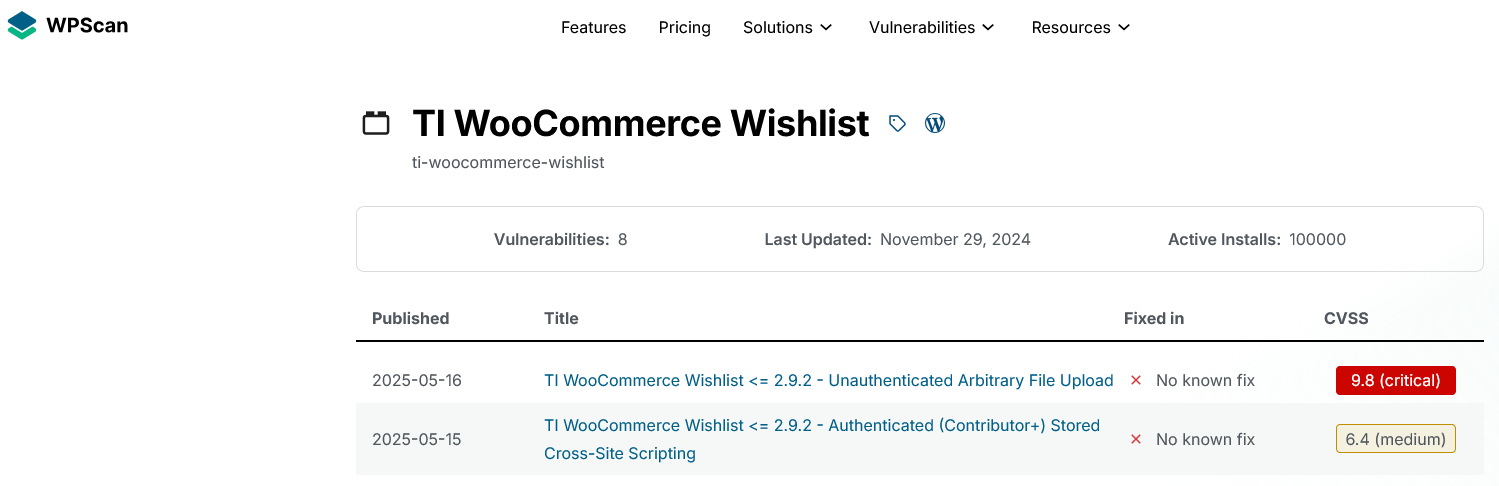Click the plugin box icon beside title
Image resolution: width=1499 pixels, height=486 pixels.
375,123
